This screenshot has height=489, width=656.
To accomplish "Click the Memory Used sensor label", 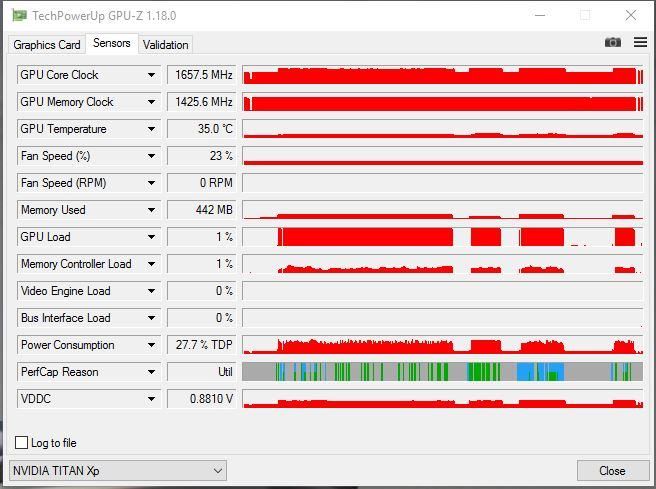I will point(53,210).
